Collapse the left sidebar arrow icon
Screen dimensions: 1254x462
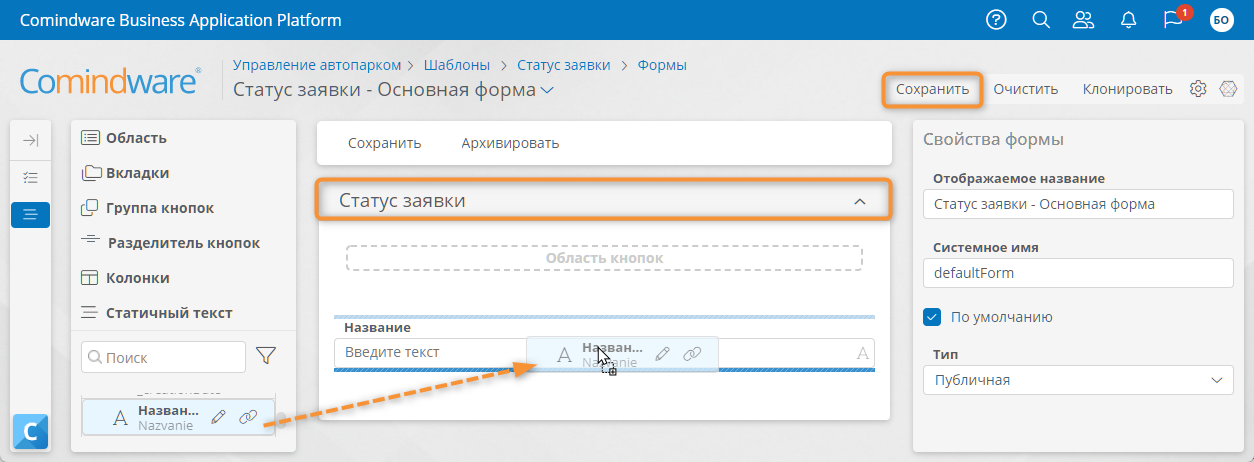pyautogui.click(x=30, y=141)
